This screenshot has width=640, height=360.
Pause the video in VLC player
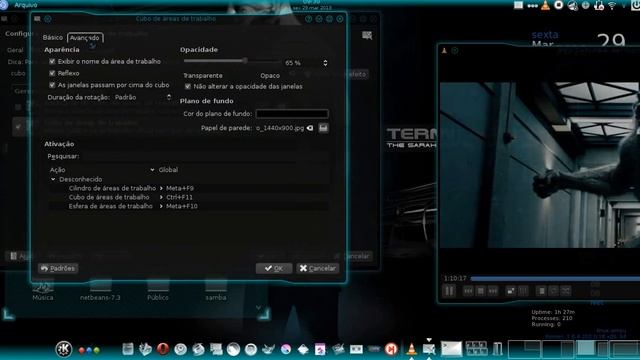pyautogui.click(x=449, y=291)
